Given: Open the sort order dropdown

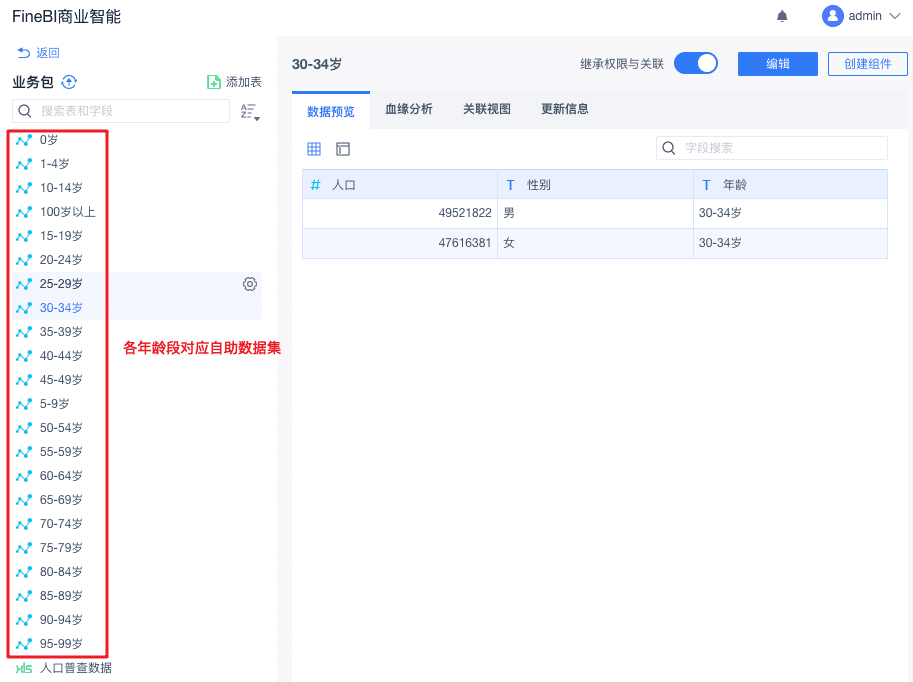Looking at the screenshot, I should tap(250, 111).
